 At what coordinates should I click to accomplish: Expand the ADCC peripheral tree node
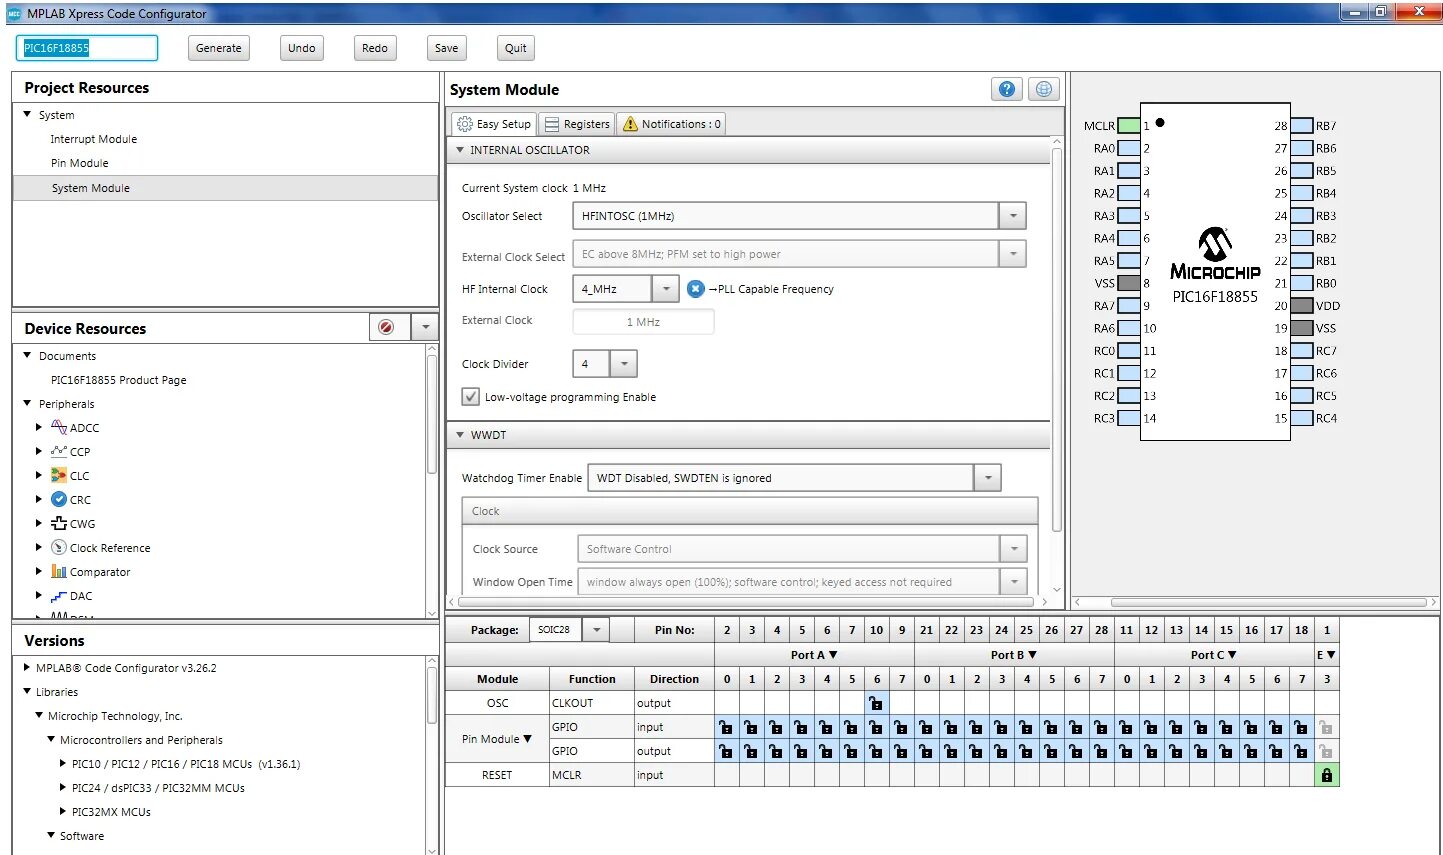pyautogui.click(x=39, y=427)
